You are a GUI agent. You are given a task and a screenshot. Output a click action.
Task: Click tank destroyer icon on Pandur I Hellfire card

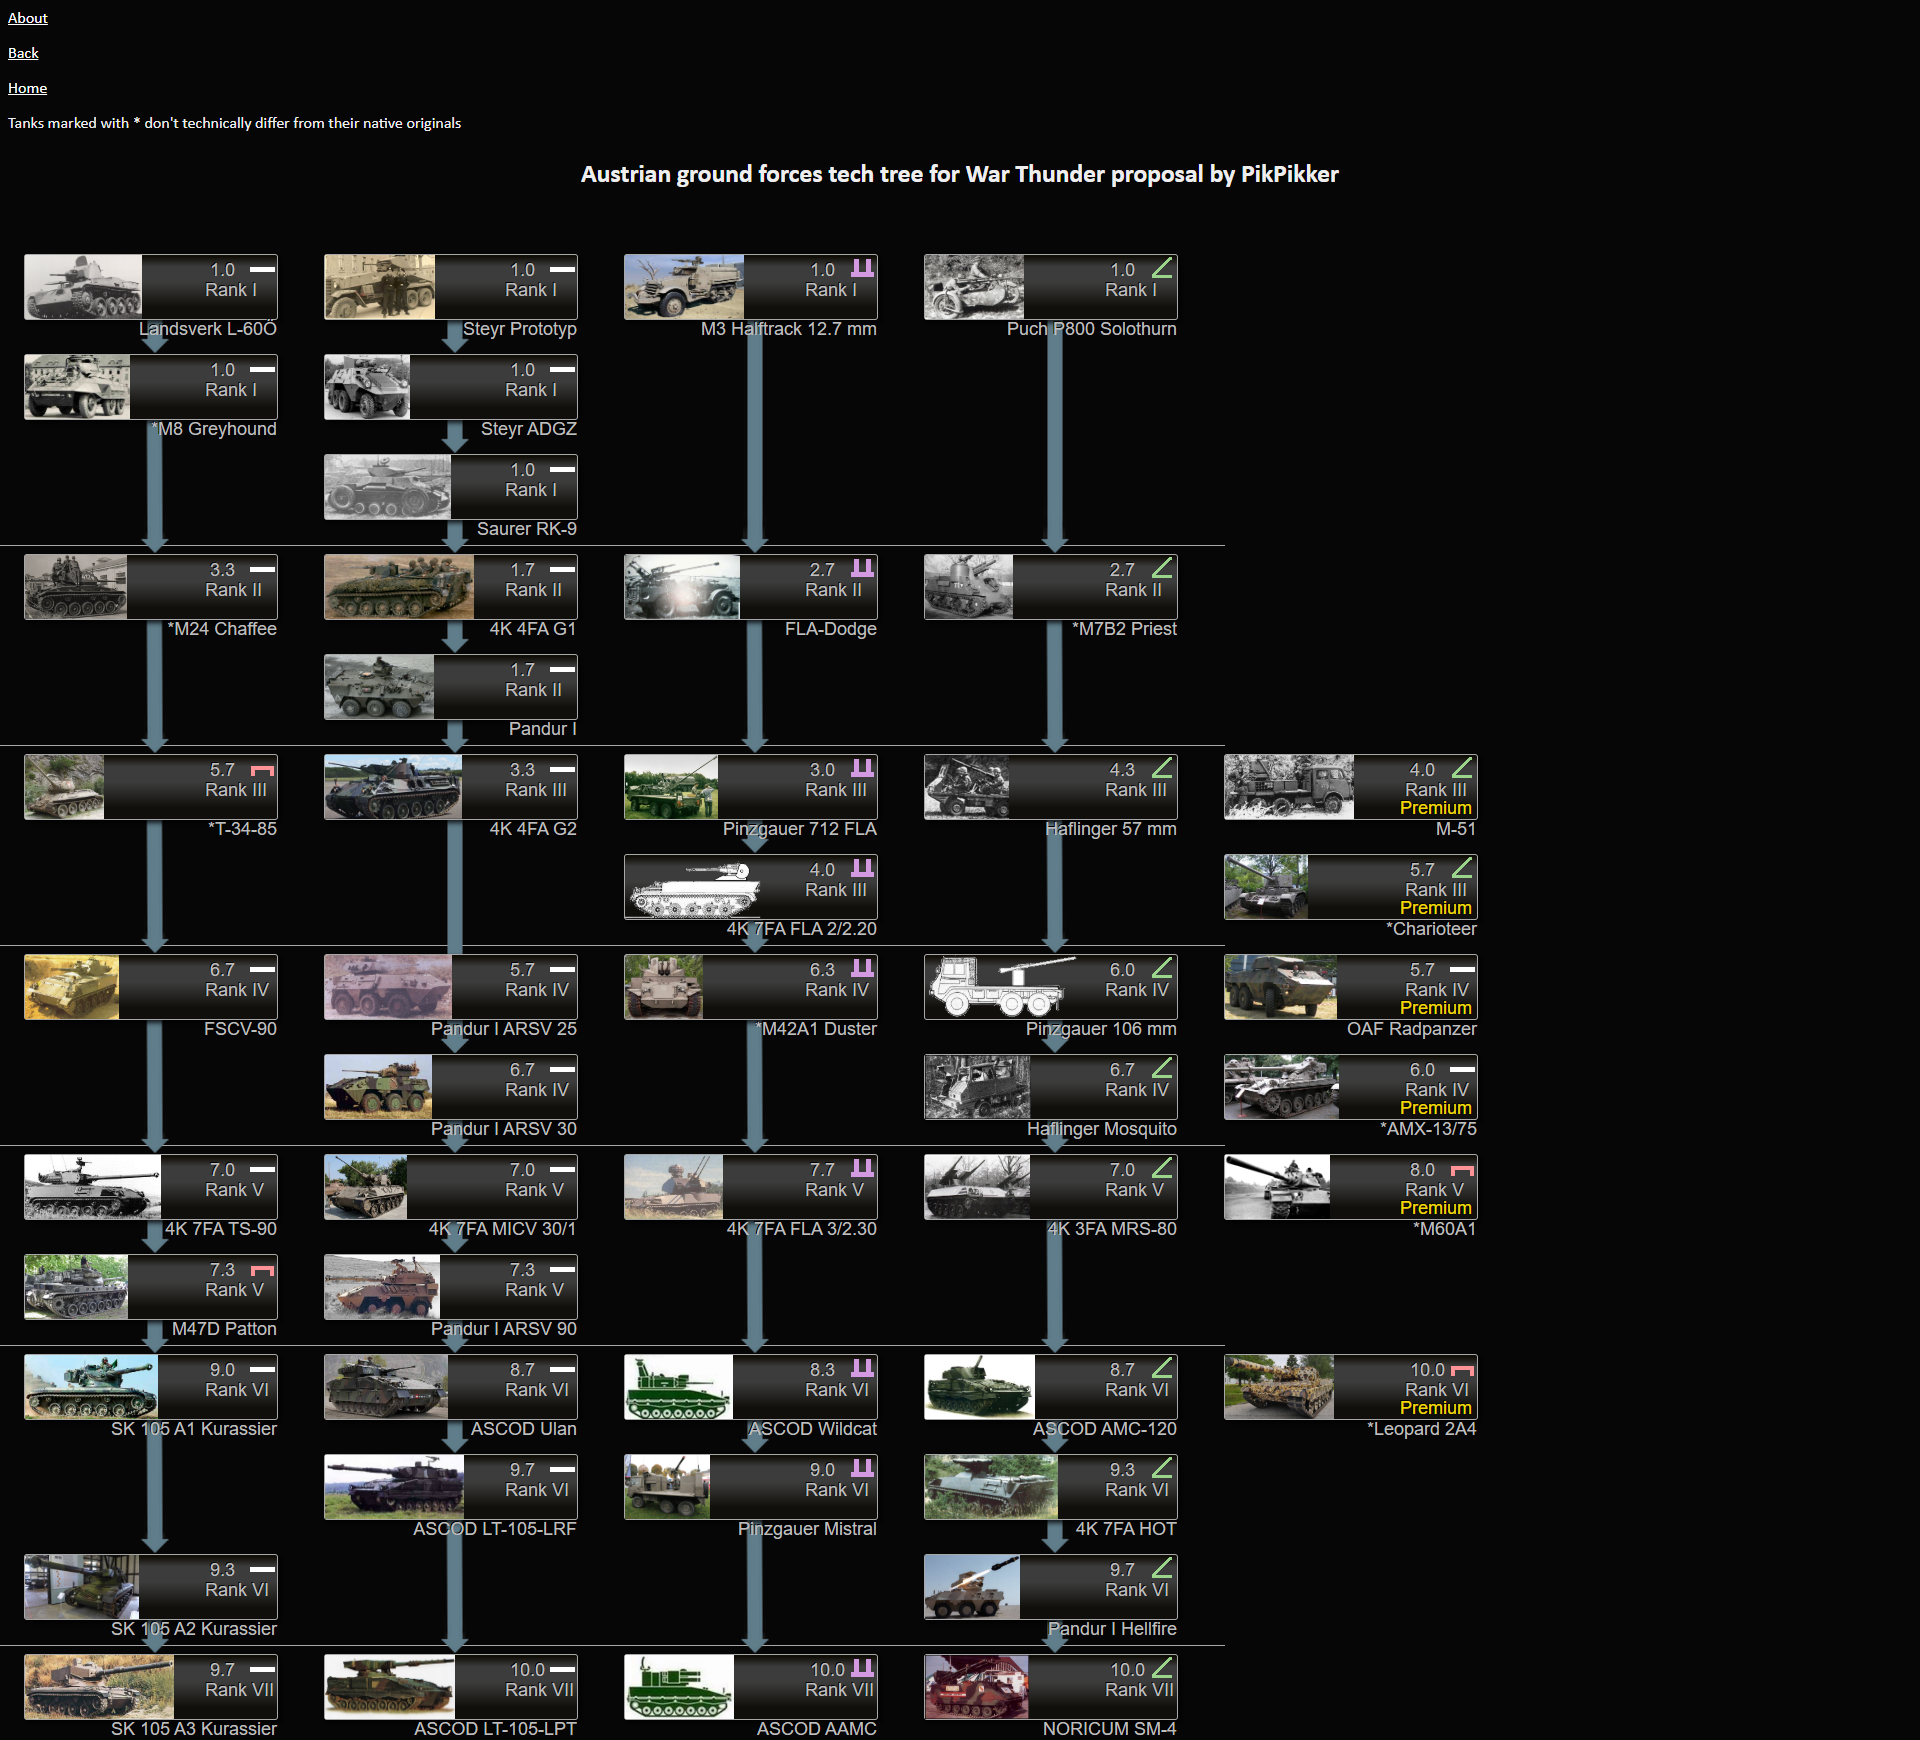(x=1162, y=1568)
